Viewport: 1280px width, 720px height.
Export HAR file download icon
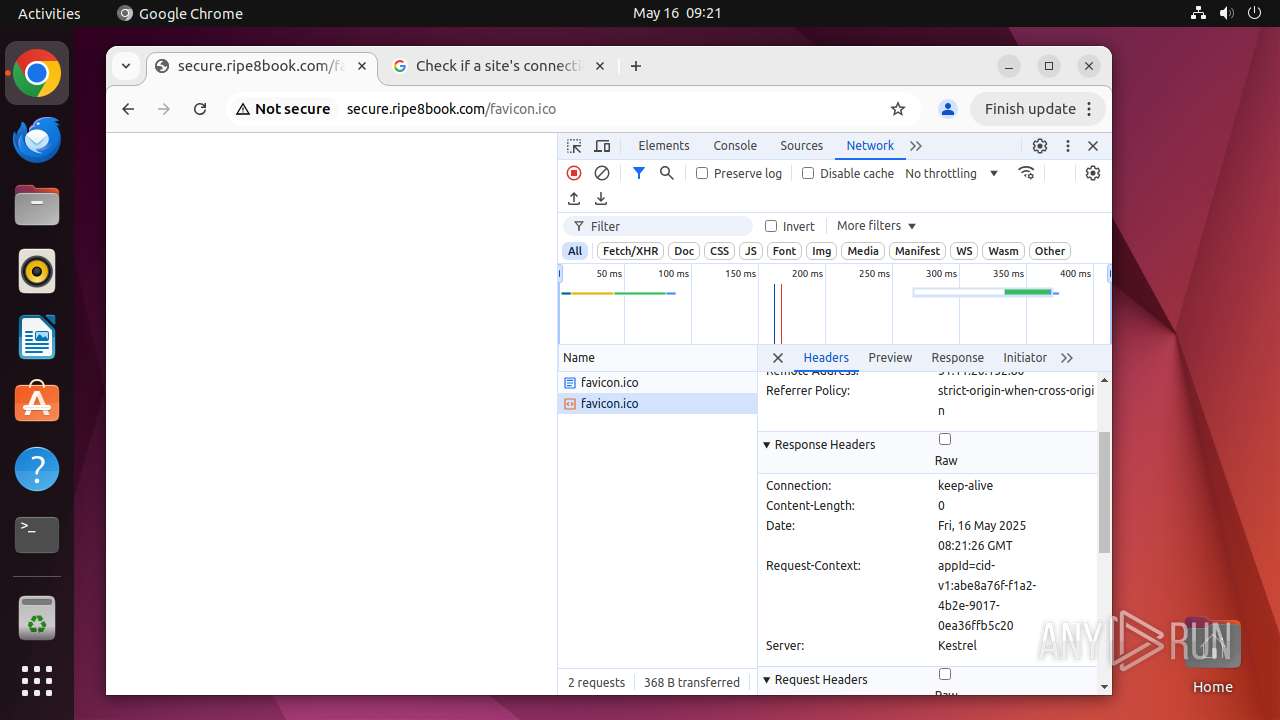click(x=601, y=199)
